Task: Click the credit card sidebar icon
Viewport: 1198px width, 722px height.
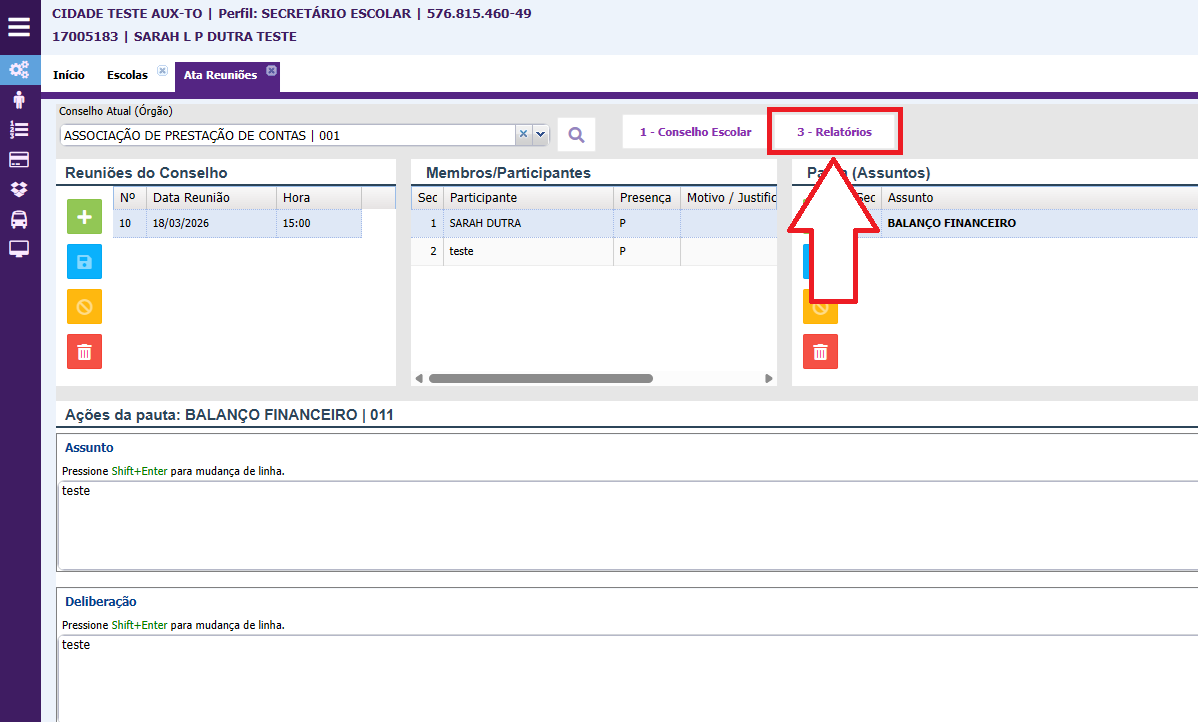Action: coord(19,160)
